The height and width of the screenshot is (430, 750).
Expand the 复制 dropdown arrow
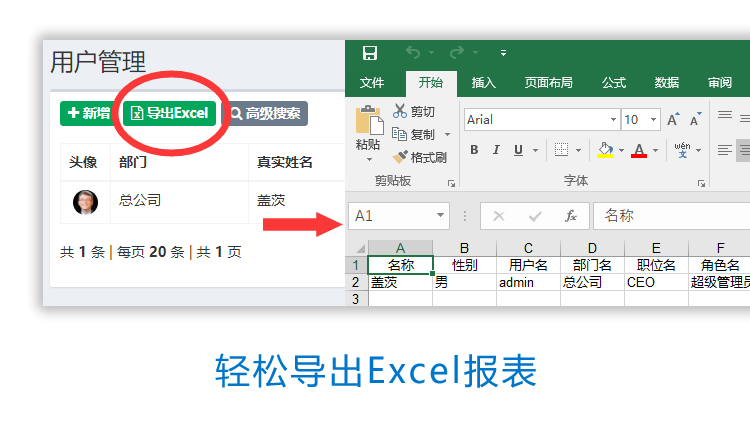(x=447, y=134)
